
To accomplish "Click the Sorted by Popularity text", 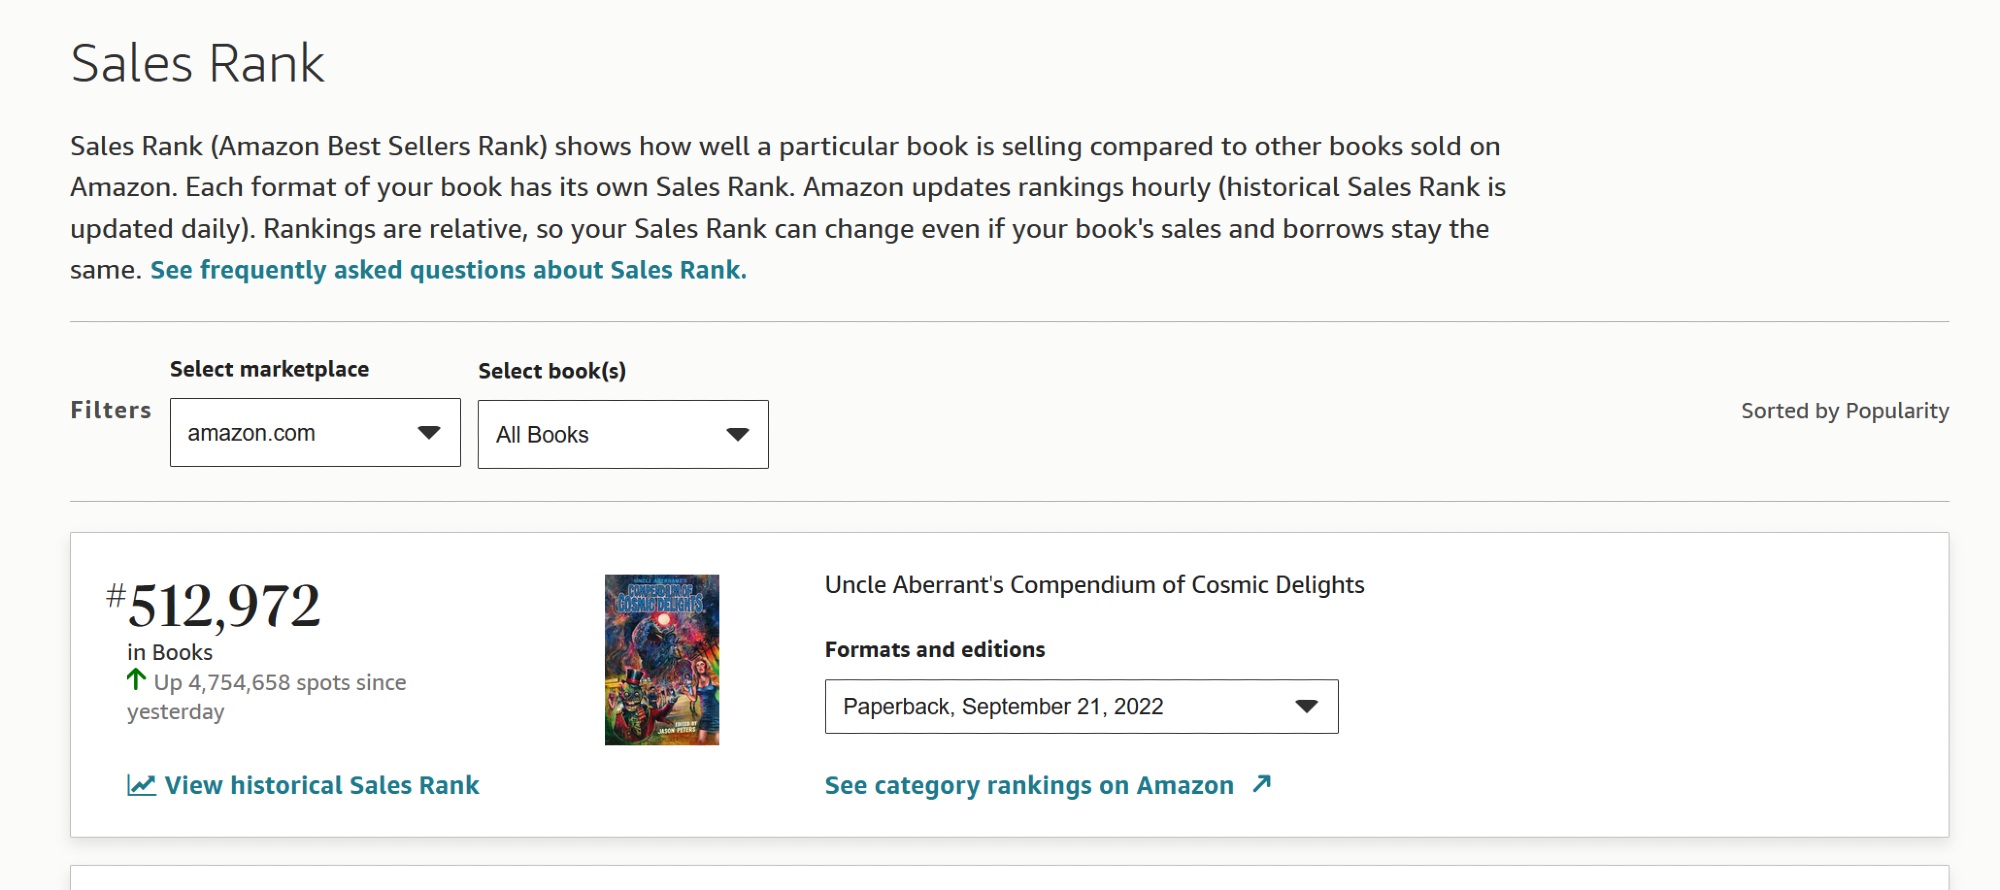I will point(1844,411).
